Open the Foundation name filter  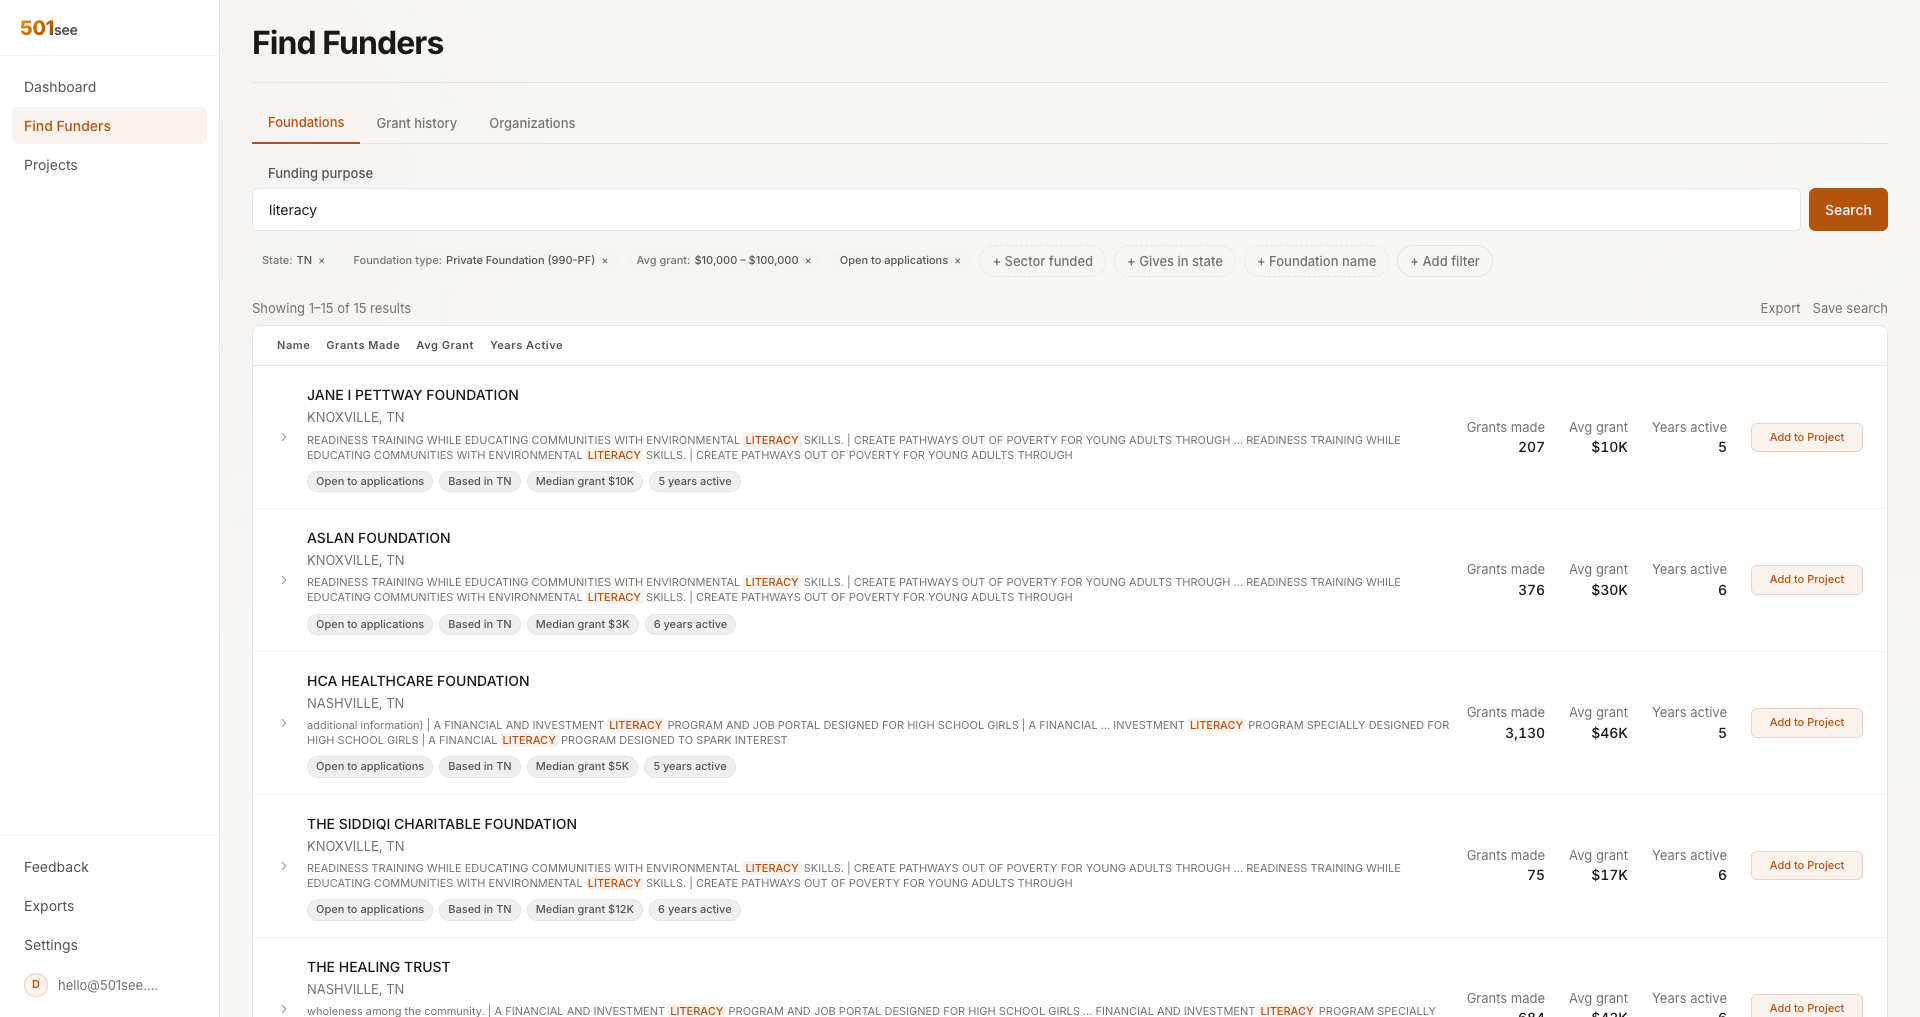click(x=1316, y=261)
